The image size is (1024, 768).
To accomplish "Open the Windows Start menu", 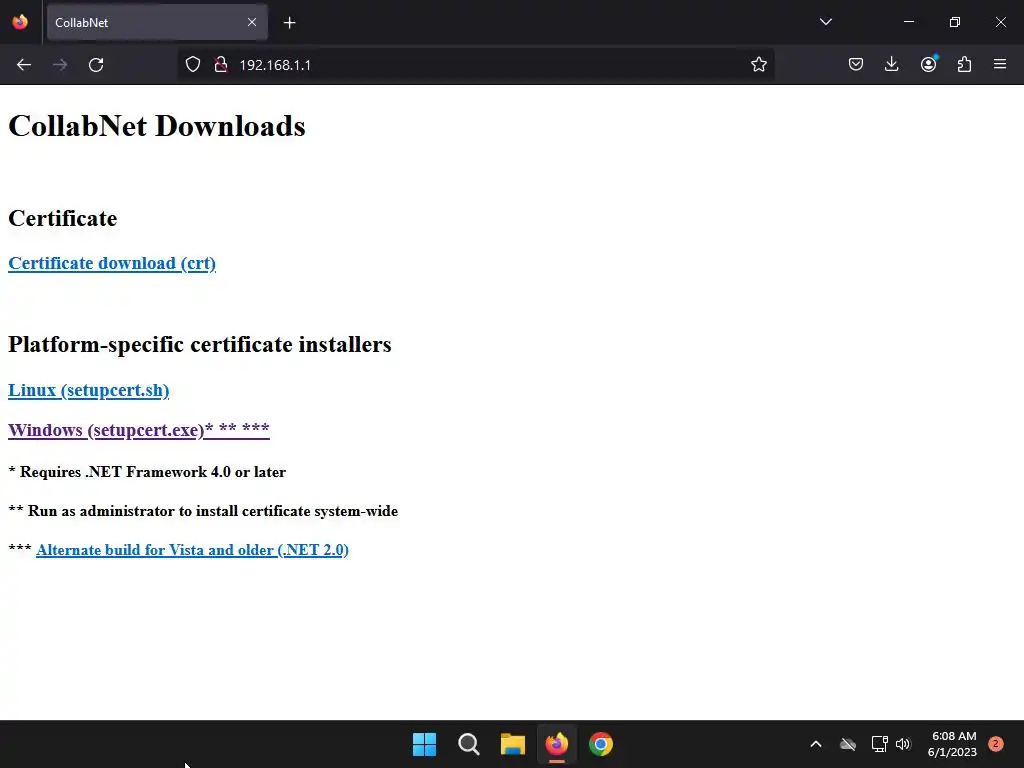I will [x=424, y=744].
